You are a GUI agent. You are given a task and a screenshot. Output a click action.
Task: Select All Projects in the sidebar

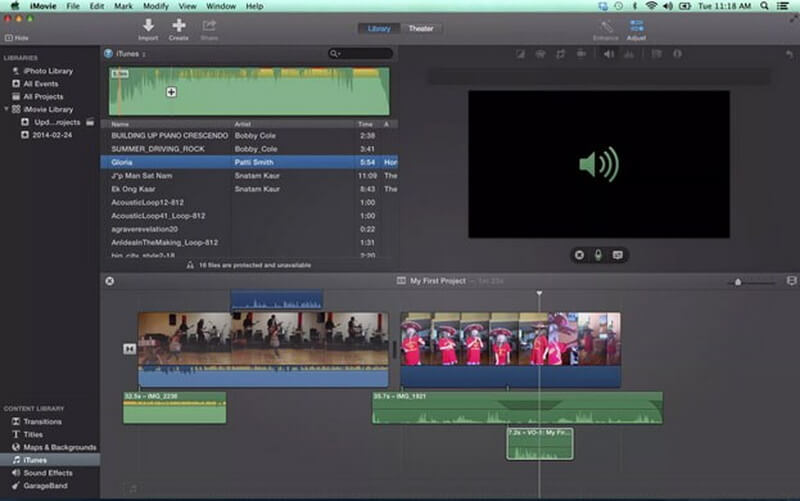[x=43, y=96]
